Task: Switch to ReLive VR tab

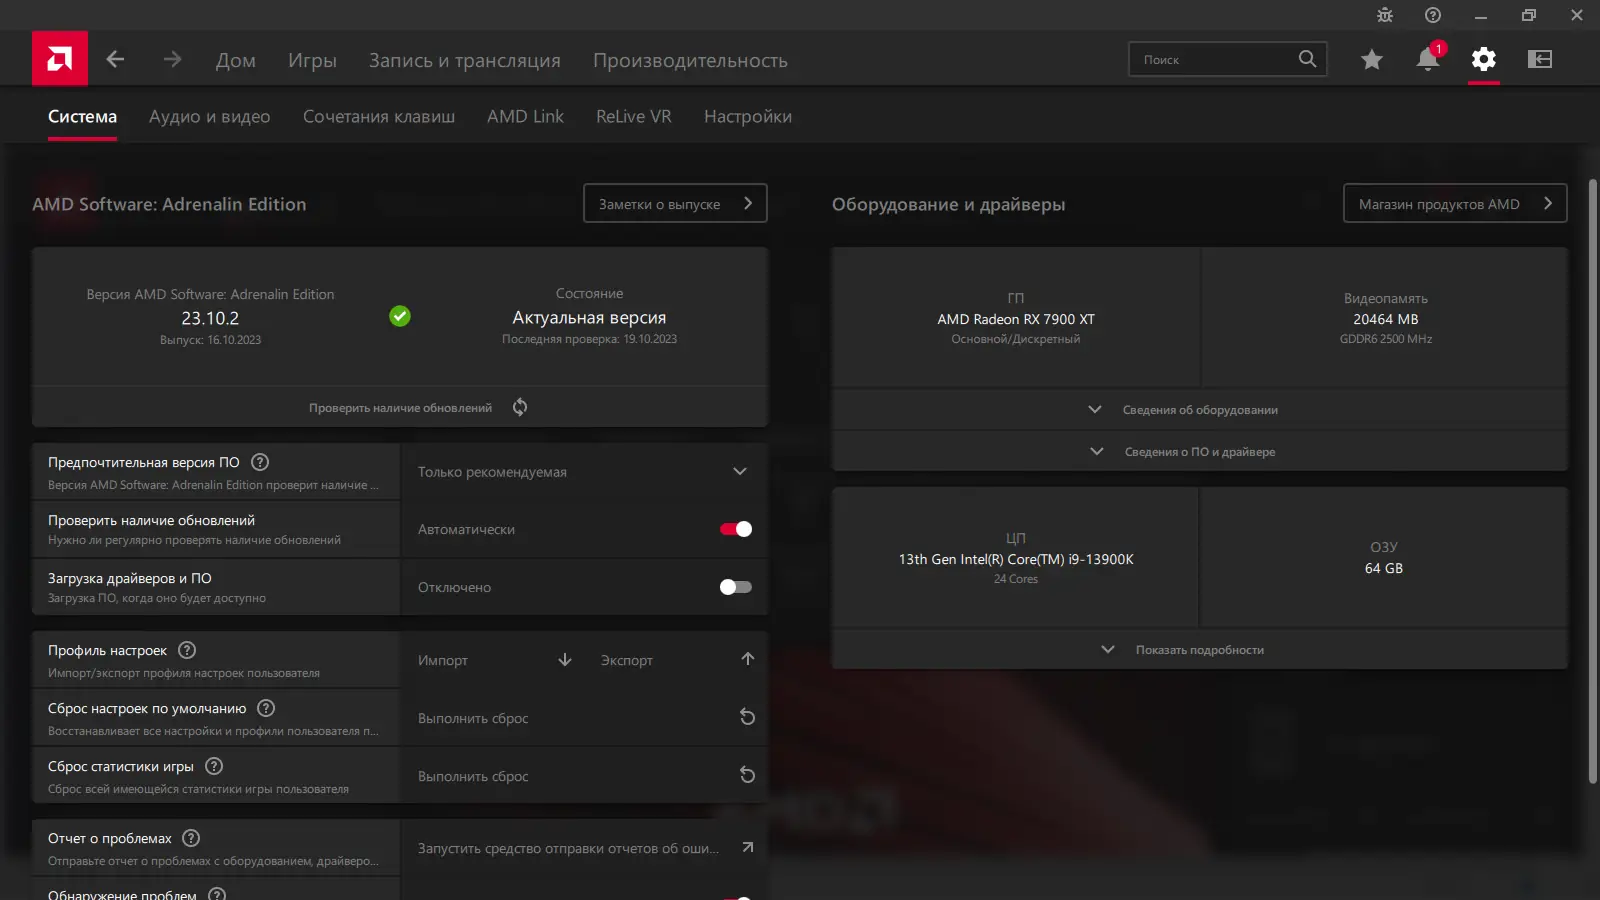Action: [634, 117]
